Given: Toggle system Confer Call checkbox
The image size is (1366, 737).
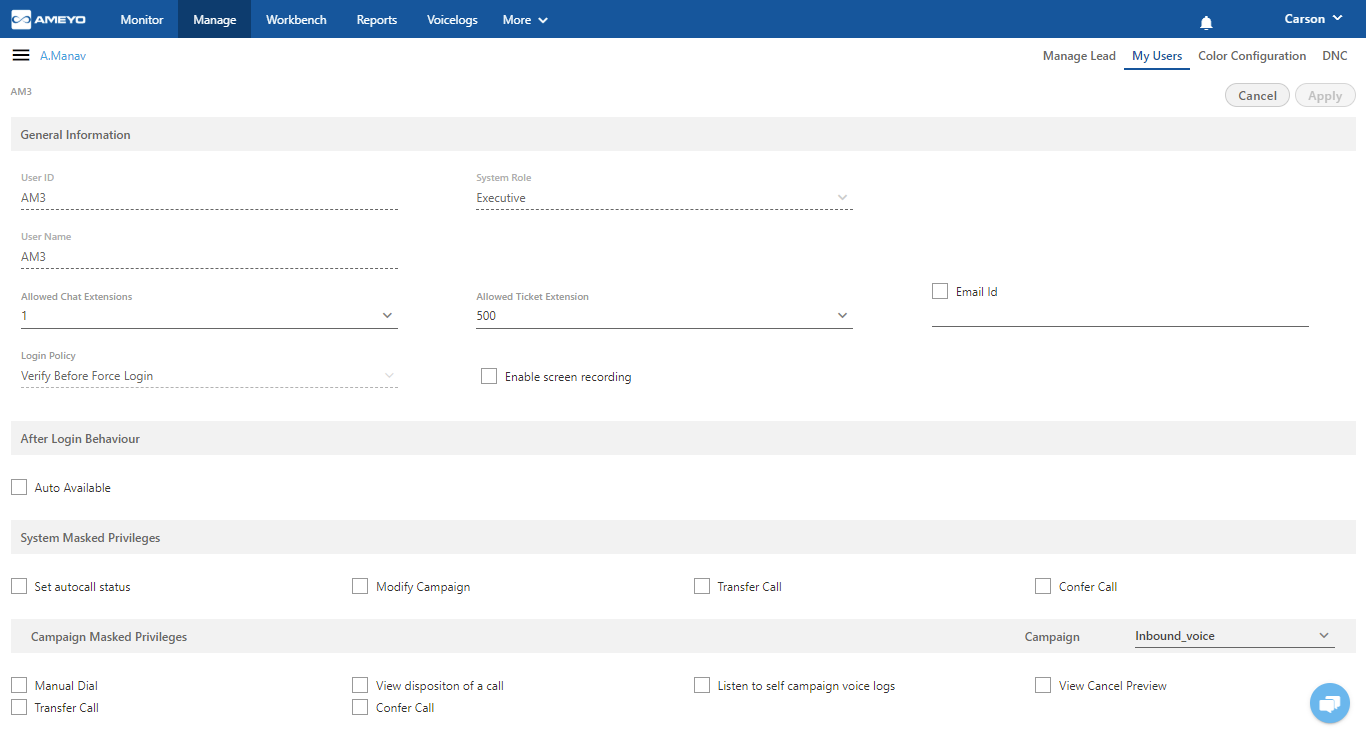Looking at the screenshot, I should (1043, 586).
